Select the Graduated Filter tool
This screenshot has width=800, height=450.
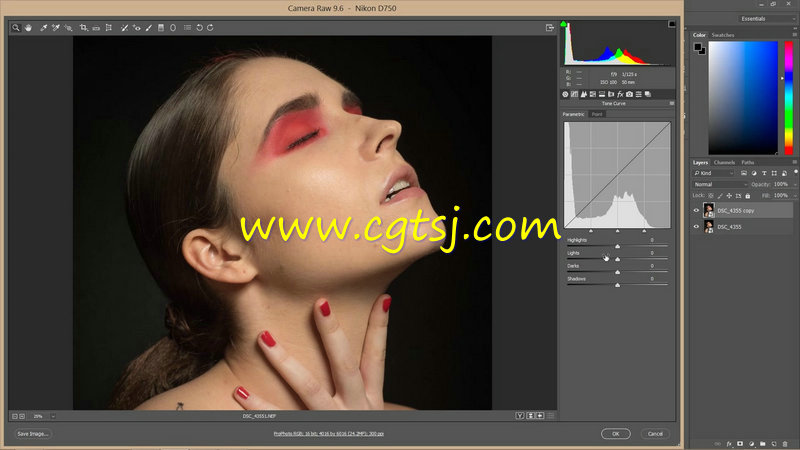click(x=161, y=28)
